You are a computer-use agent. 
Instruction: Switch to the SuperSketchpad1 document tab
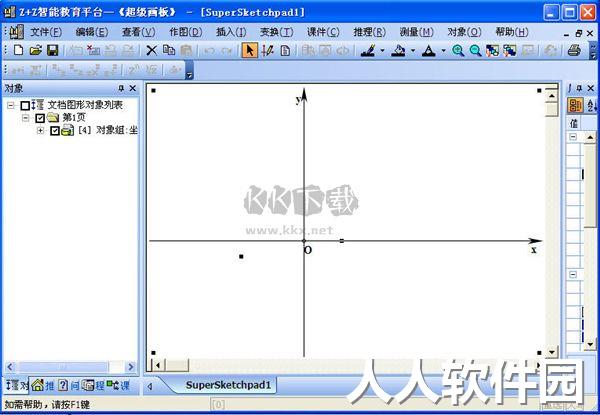coord(228,385)
